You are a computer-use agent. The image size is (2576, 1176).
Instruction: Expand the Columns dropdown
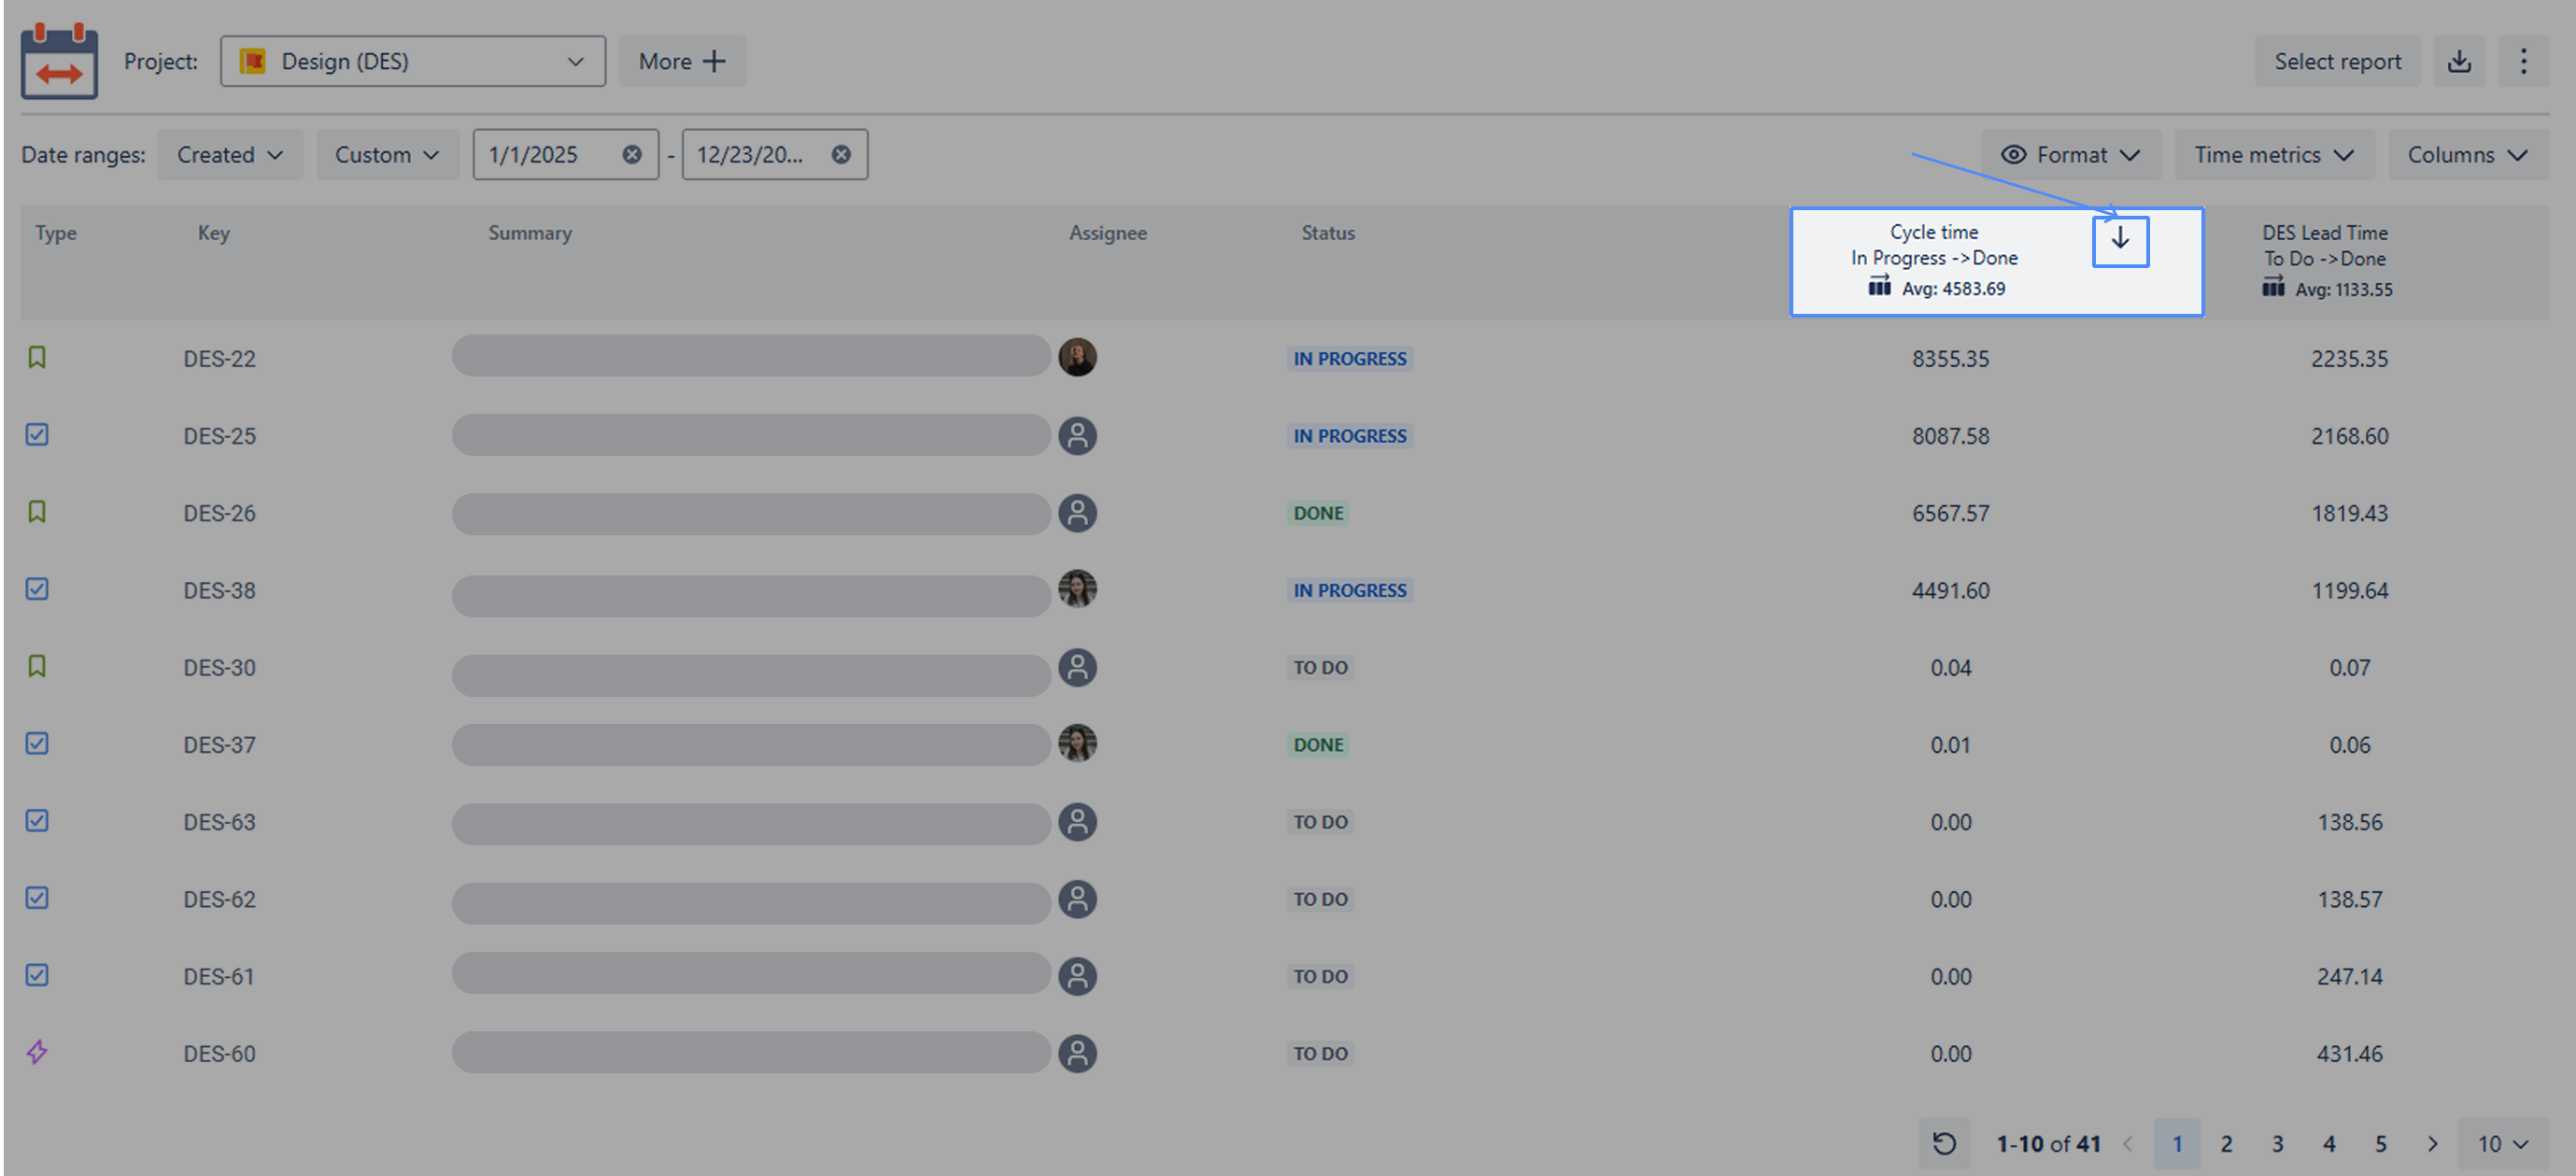point(2466,155)
